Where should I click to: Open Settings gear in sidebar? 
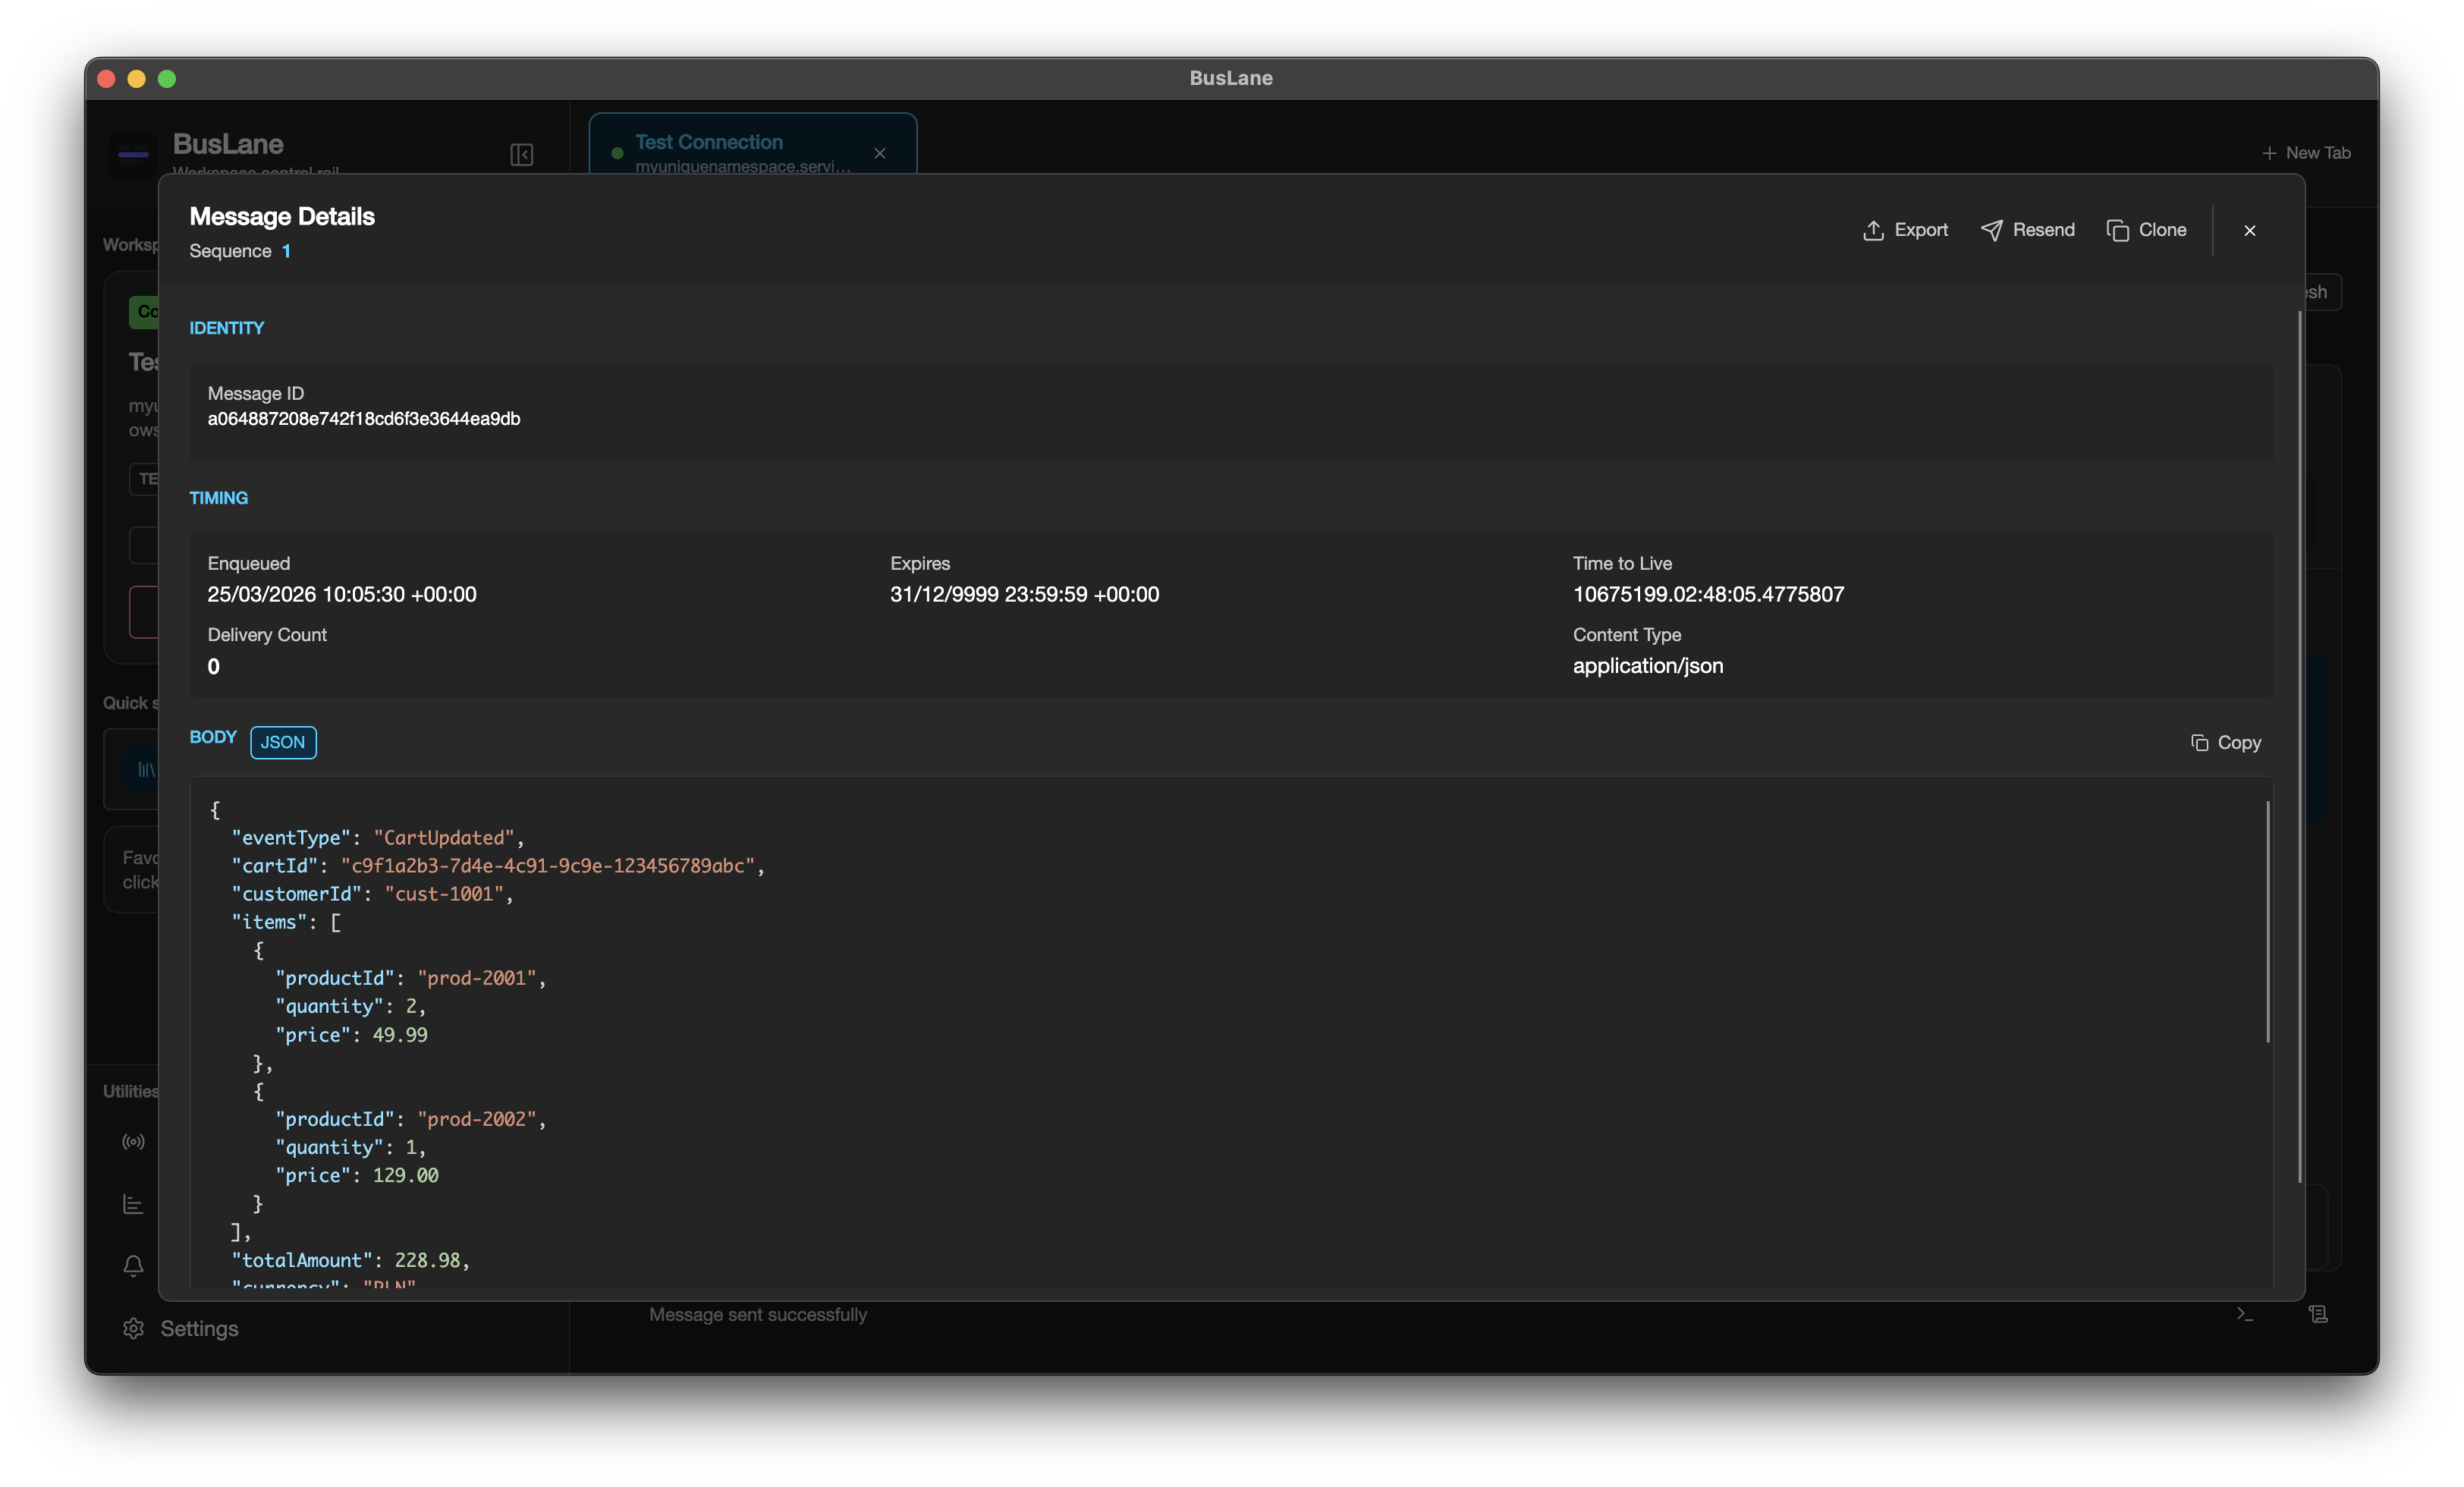pos(180,1328)
